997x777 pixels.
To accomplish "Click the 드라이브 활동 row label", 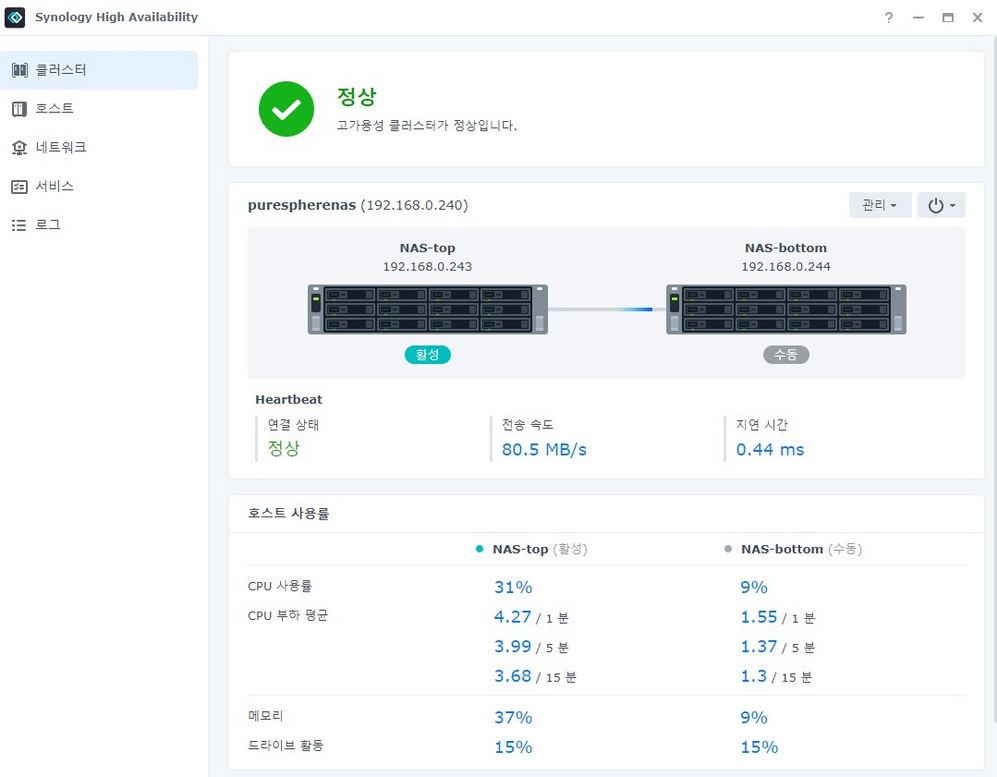I will (285, 745).
